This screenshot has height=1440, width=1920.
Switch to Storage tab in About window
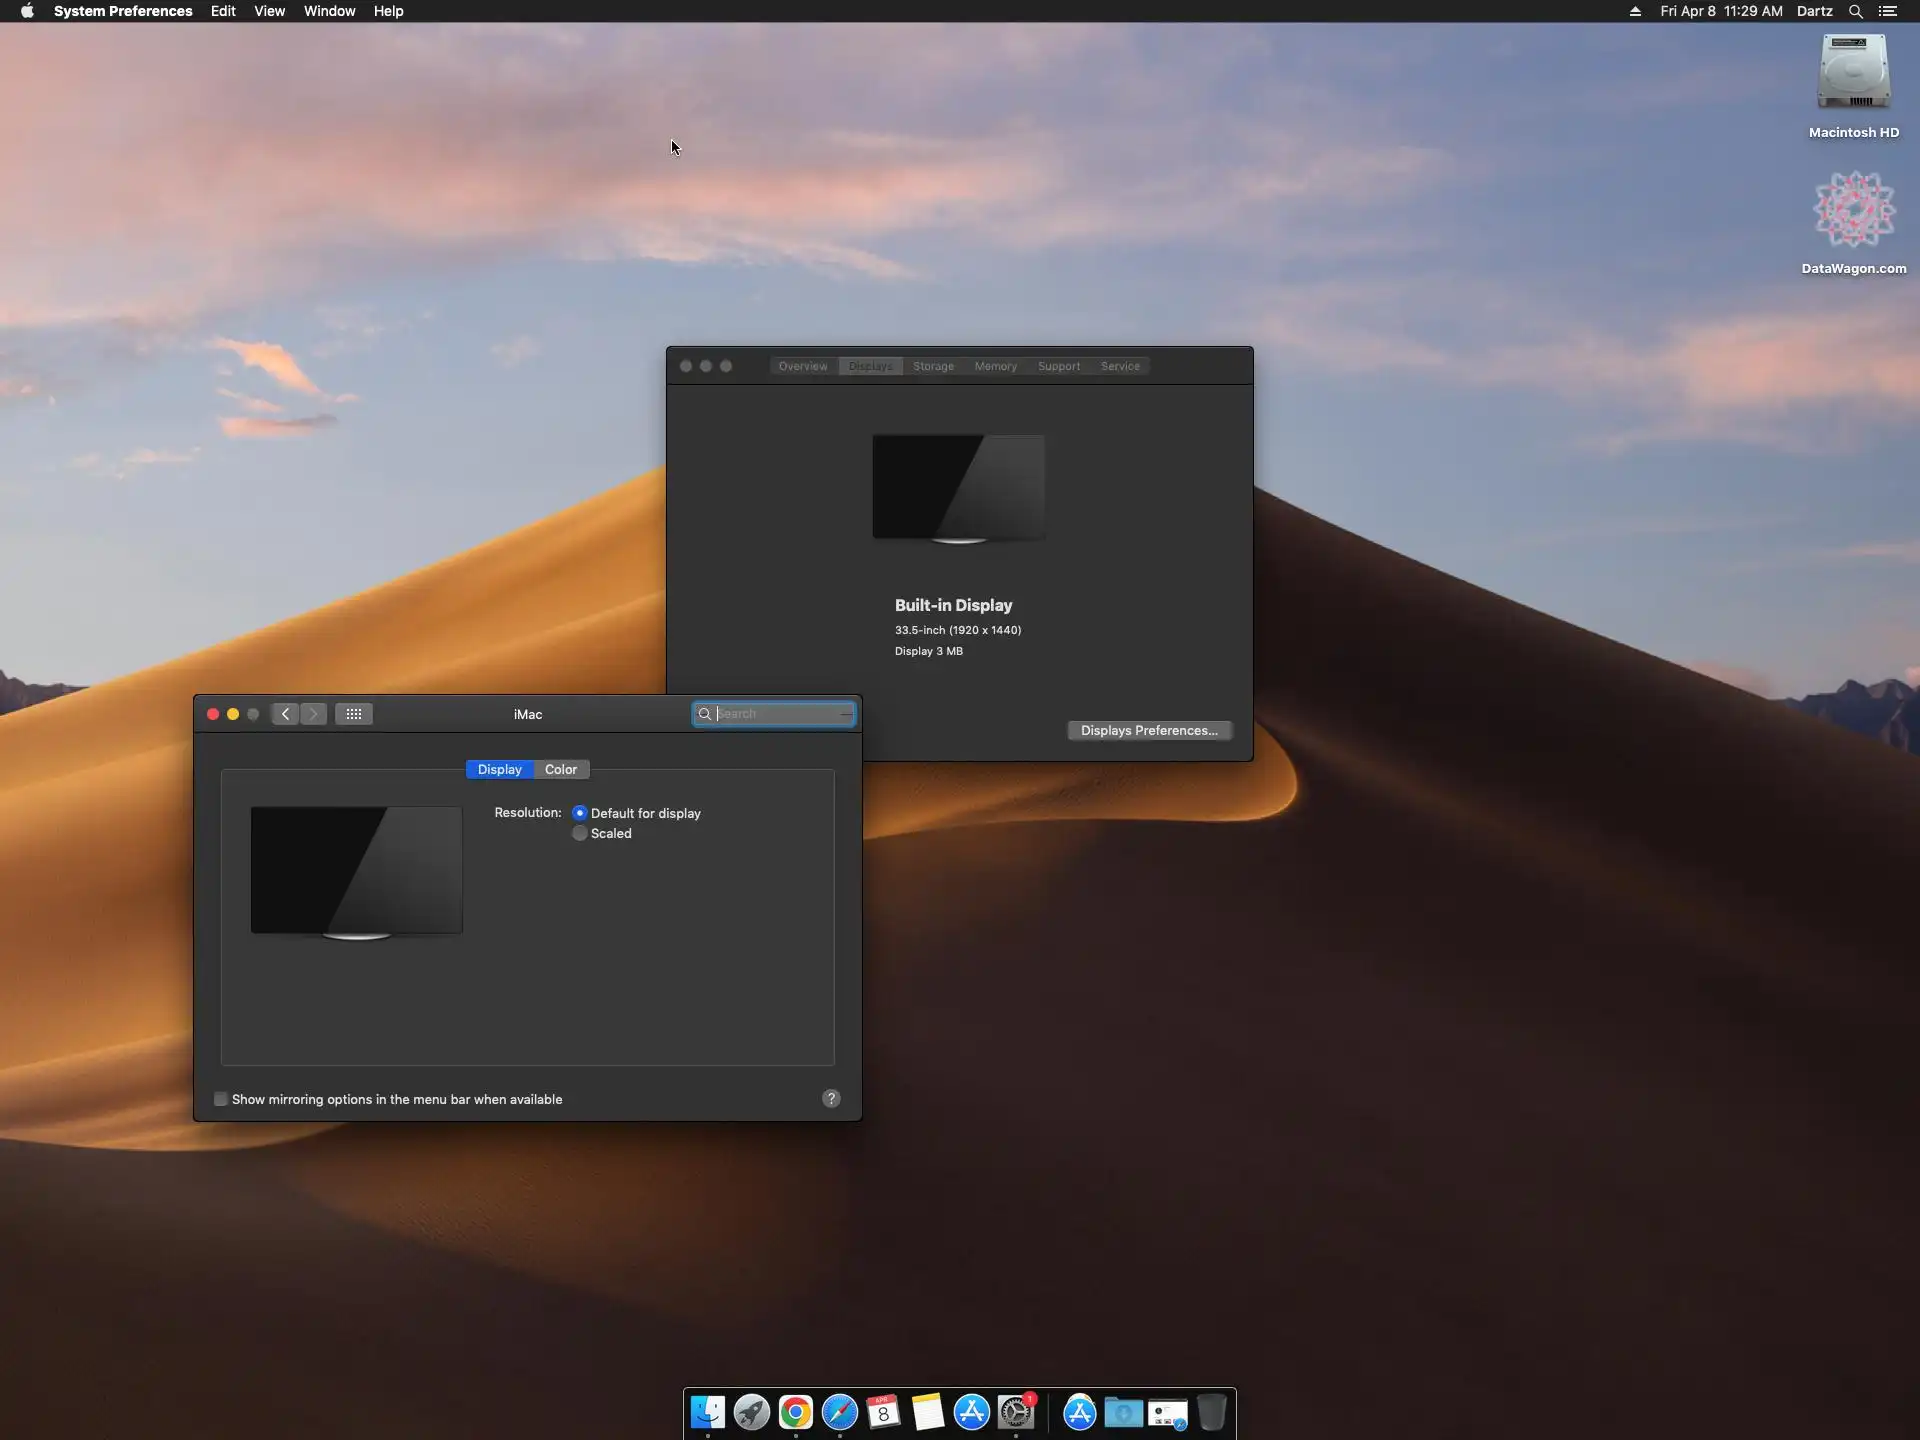[x=933, y=366]
